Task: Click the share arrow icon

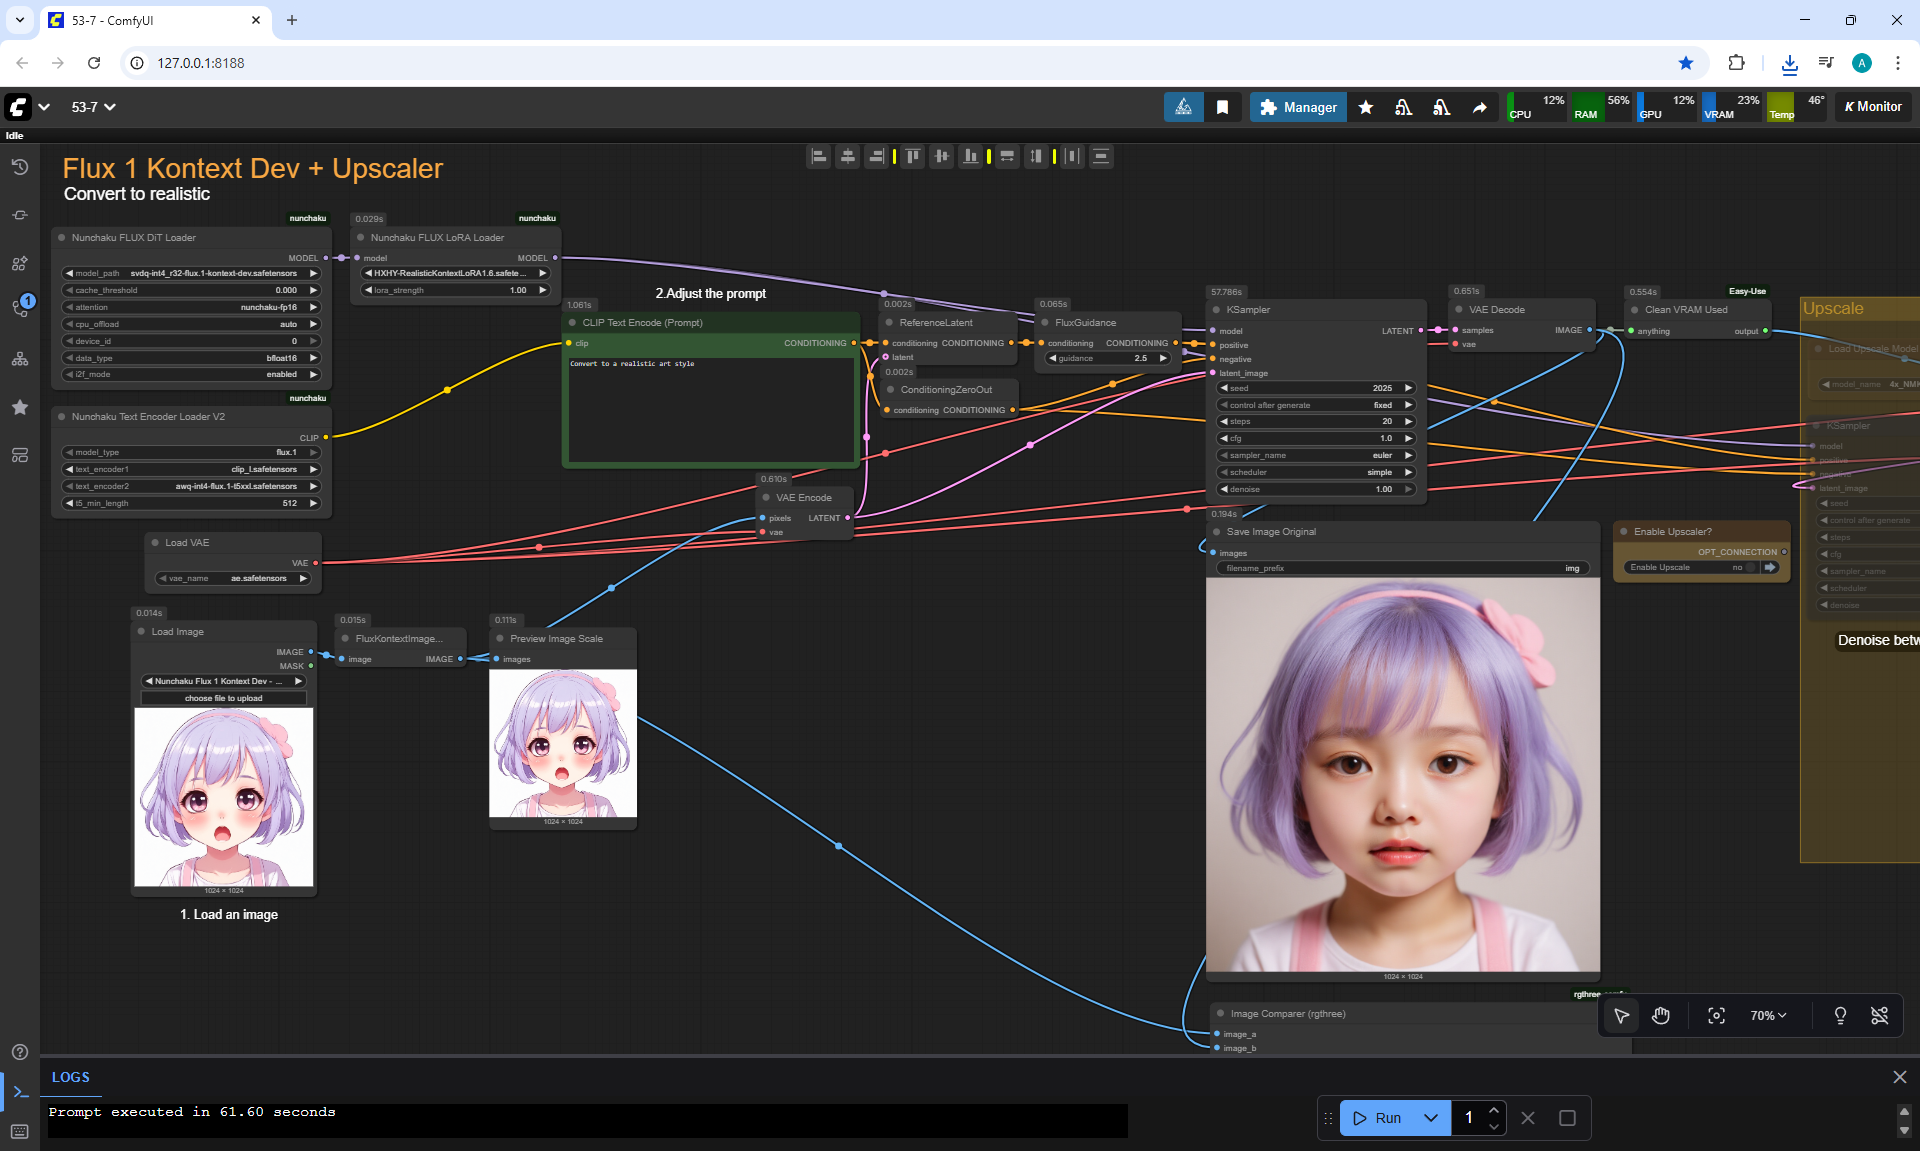Action: (x=1479, y=107)
